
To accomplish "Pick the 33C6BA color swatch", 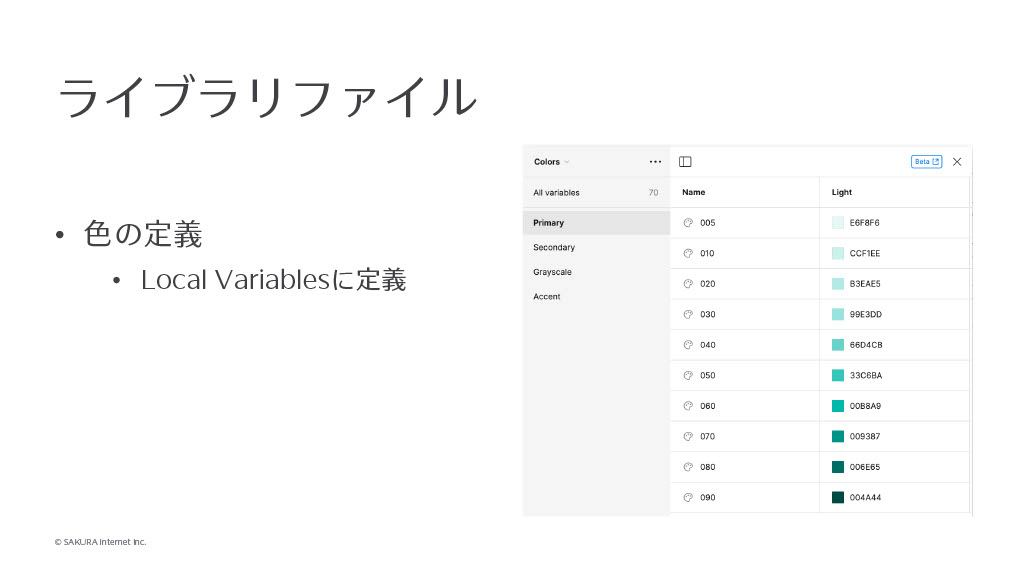I will coord(838,376).
